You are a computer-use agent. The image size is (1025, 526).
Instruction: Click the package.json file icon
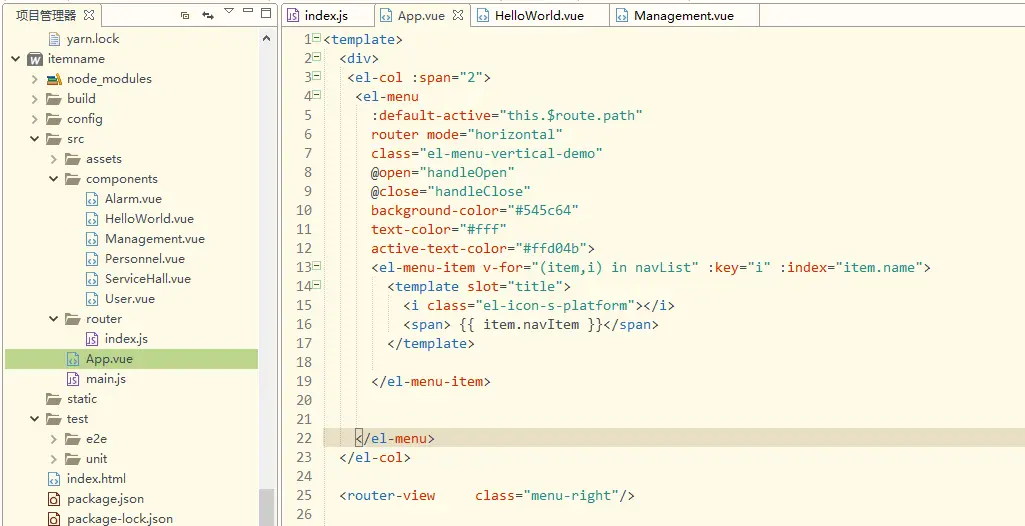(54, 499)
